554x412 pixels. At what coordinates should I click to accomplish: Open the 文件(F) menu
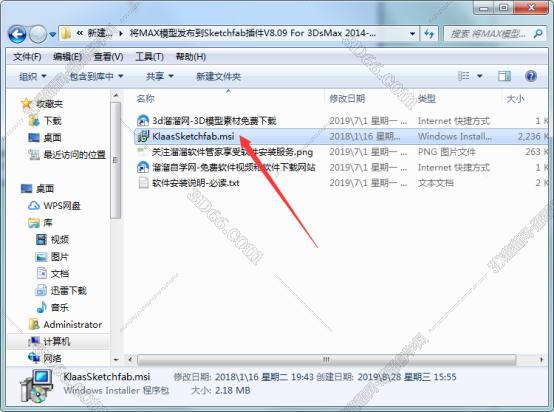[x=27, y=57]
